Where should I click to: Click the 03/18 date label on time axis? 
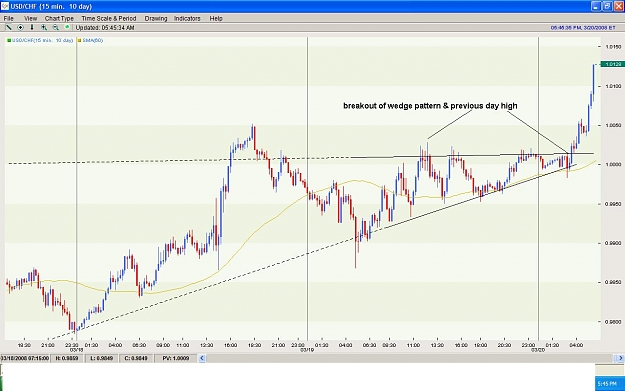click(x=76, y=350)
